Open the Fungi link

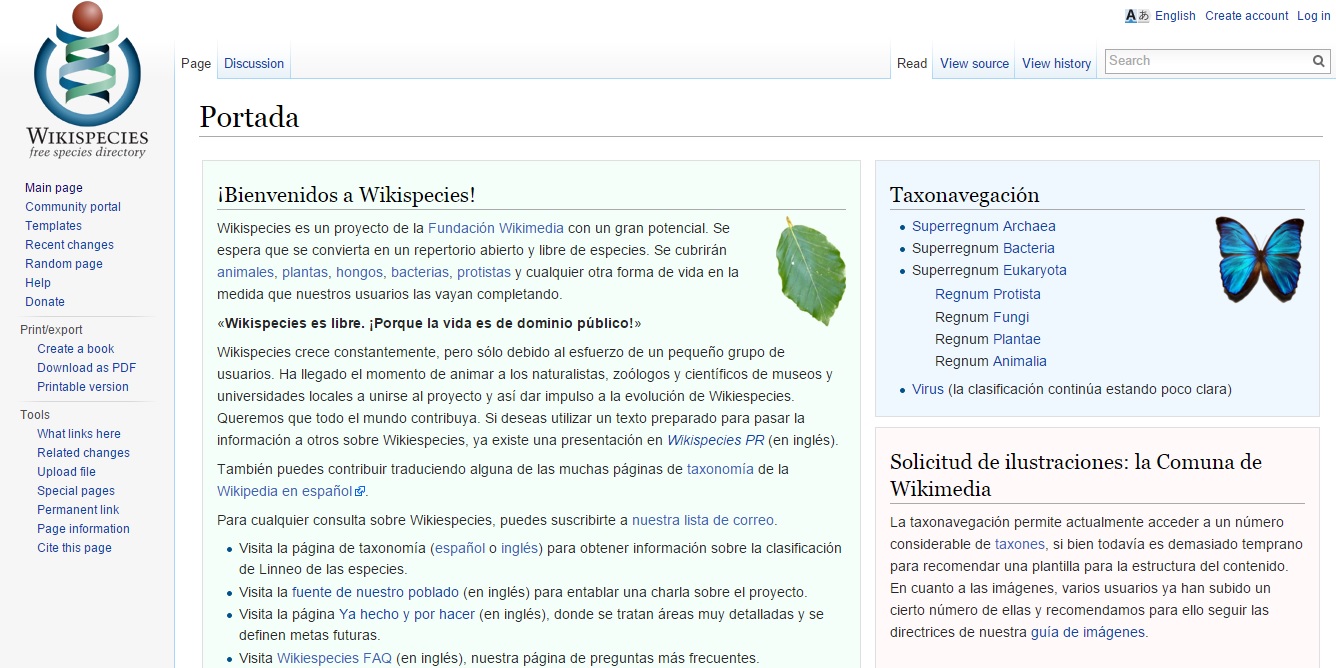1011,317
